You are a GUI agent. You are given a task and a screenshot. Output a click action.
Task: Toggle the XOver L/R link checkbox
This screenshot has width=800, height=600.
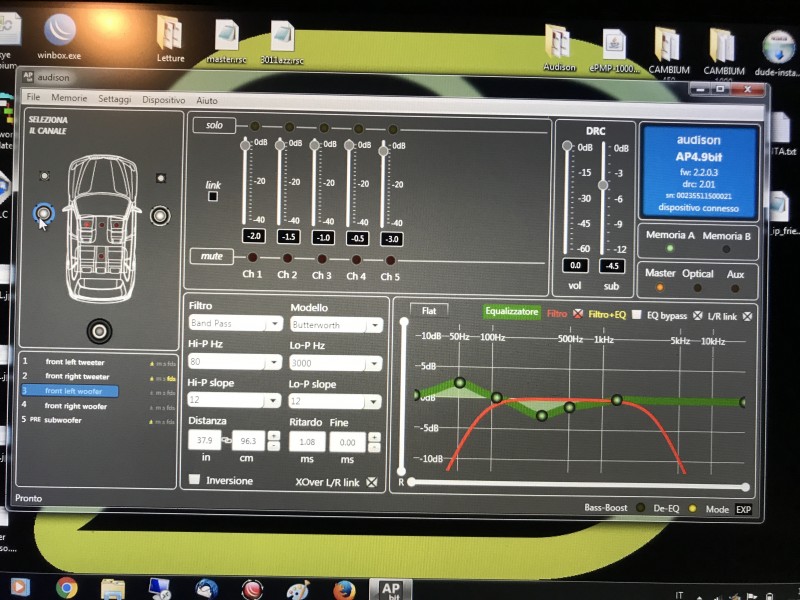tap(372, 482)
